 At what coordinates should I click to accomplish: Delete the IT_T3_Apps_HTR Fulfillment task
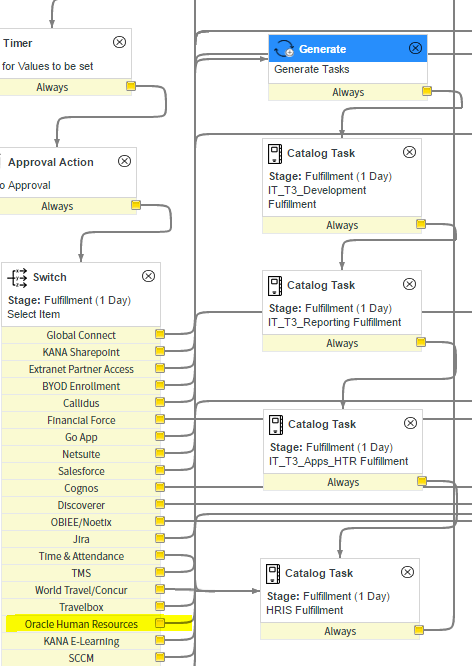click(410, 423)
